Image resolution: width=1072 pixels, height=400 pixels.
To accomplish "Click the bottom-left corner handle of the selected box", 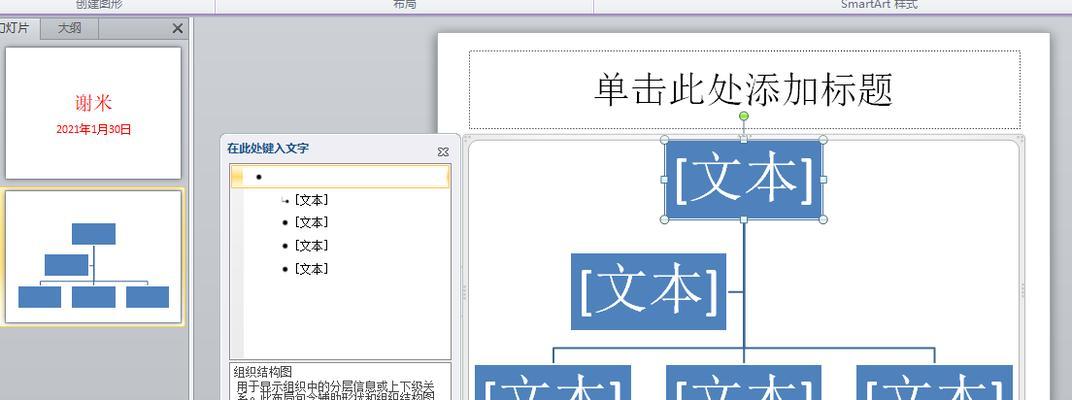I will tap(665, 219).
